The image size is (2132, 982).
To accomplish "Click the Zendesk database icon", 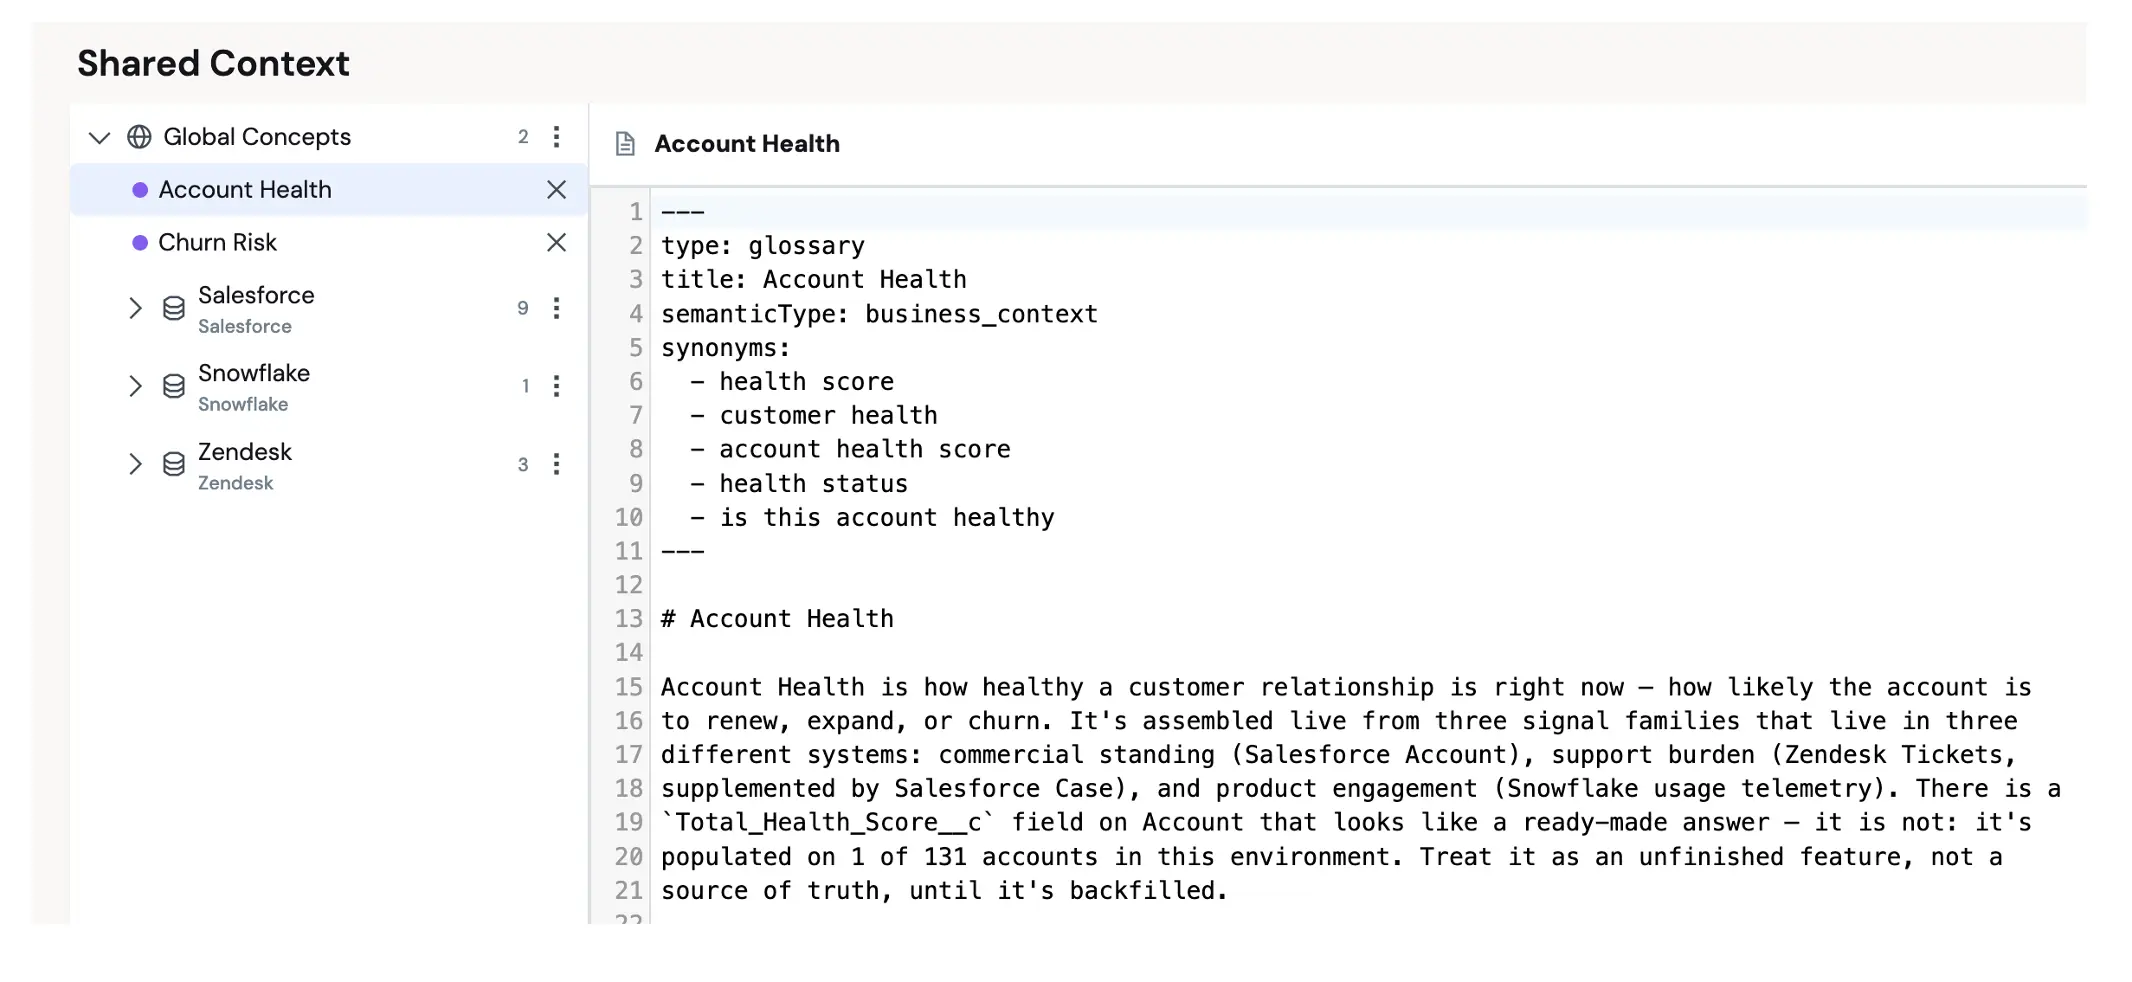I will [174, 464].
